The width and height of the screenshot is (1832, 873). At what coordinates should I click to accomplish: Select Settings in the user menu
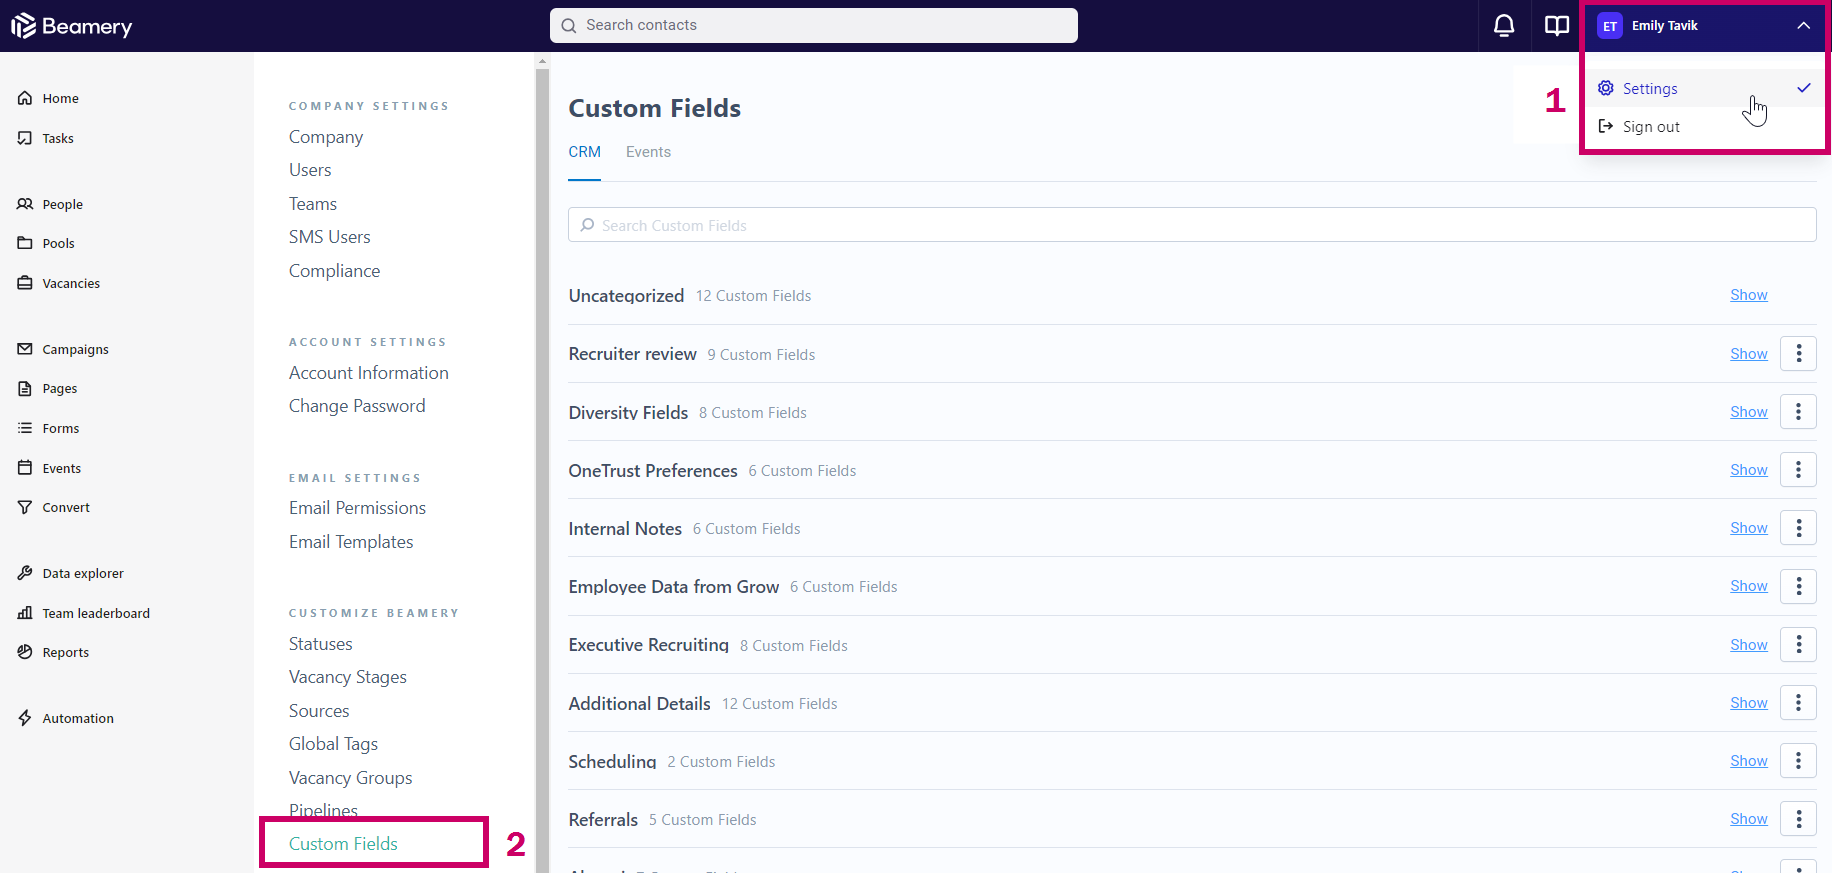[x=1705, y=88]
